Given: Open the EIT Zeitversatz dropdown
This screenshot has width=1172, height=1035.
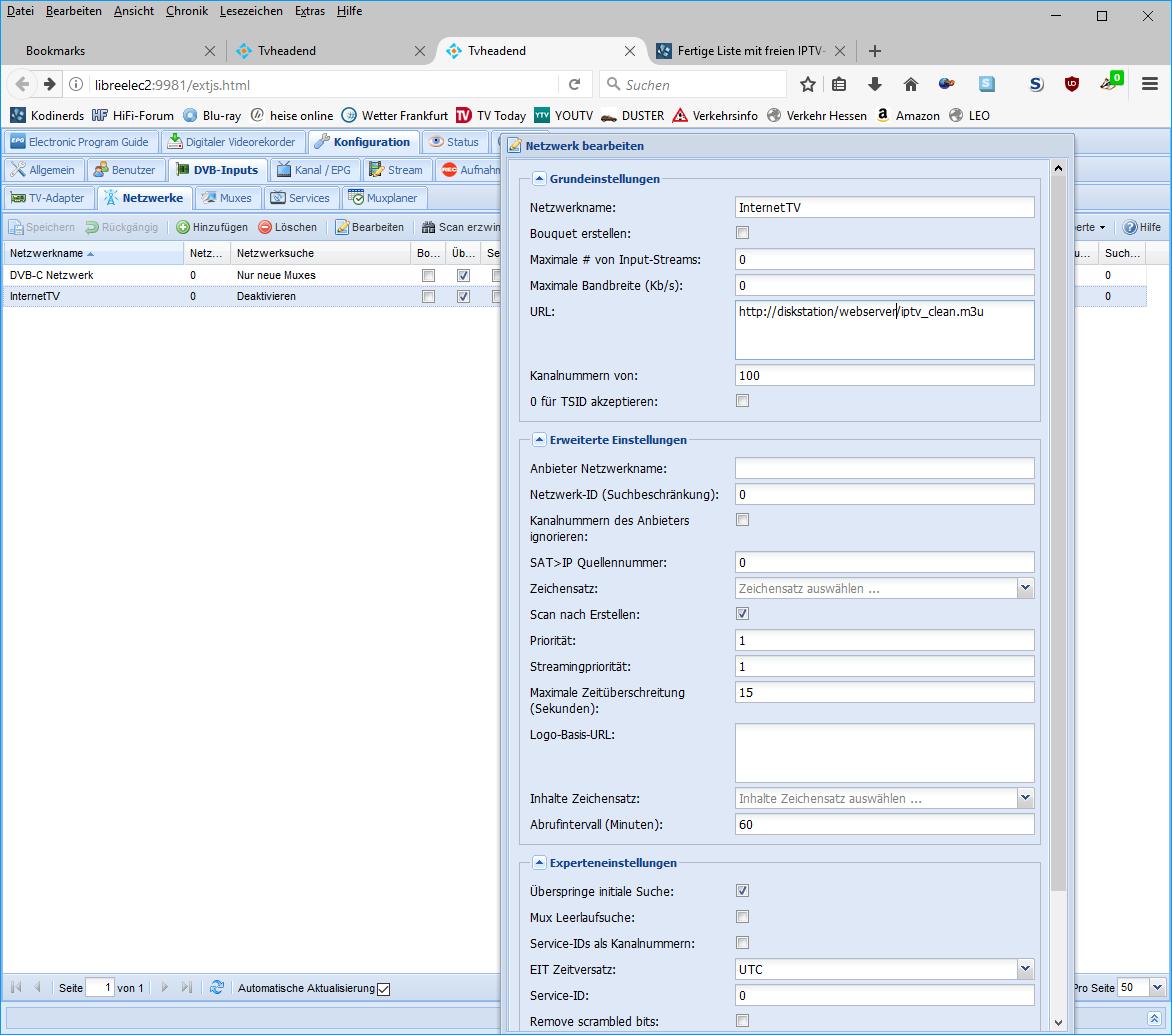Looking at the screenshot, I should pos(1026,969).
